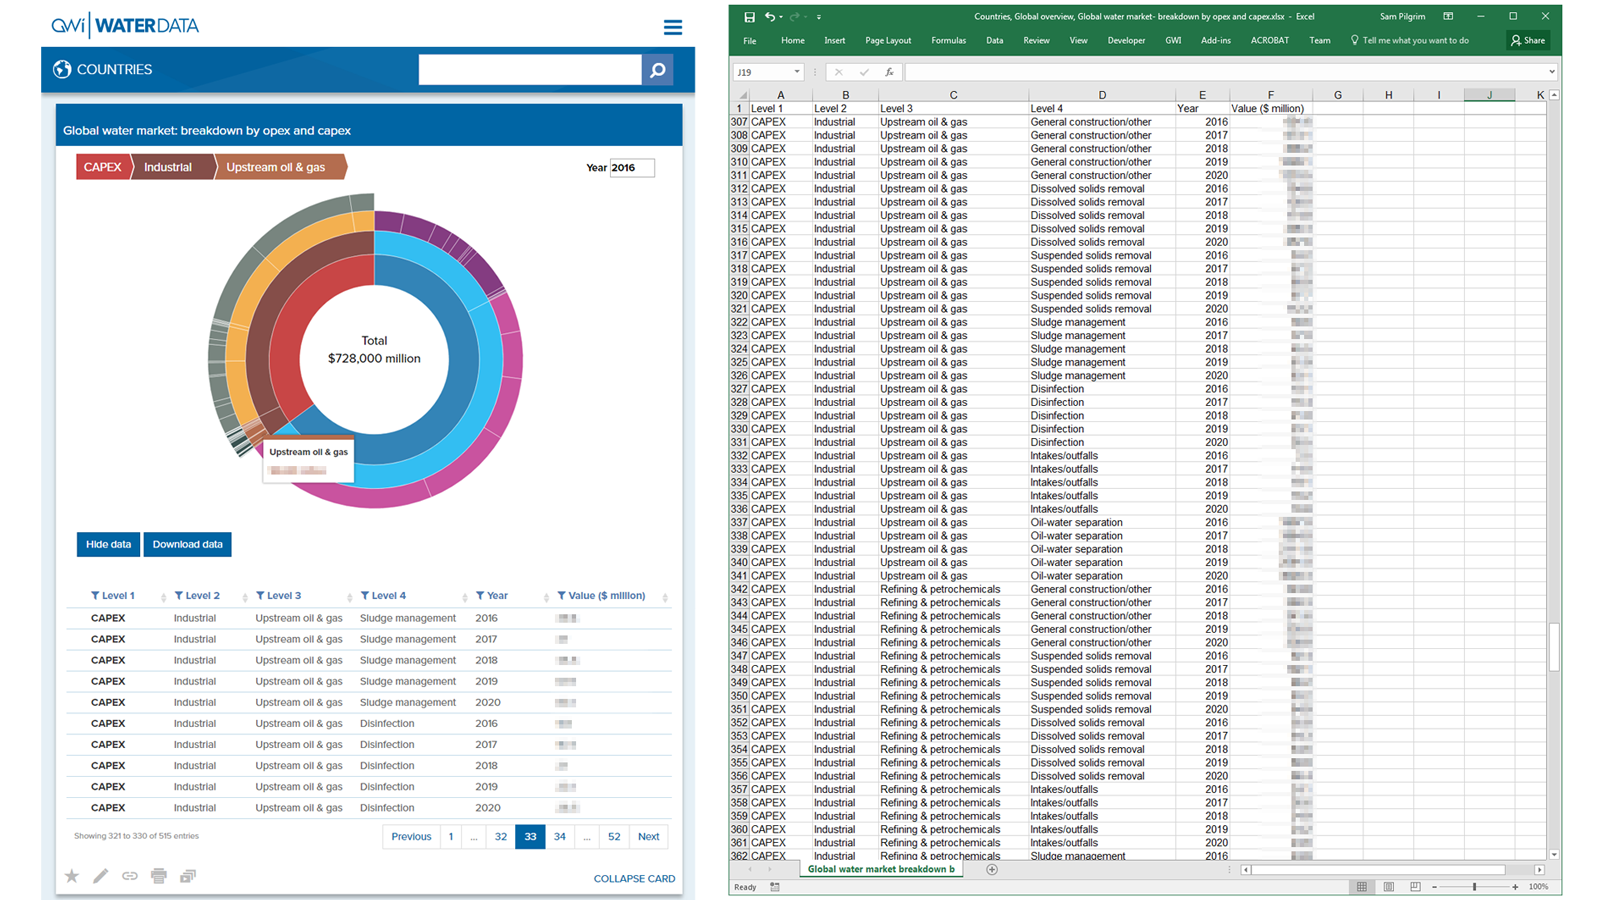Click the COLLAPSE CARD link

(634, 879)
